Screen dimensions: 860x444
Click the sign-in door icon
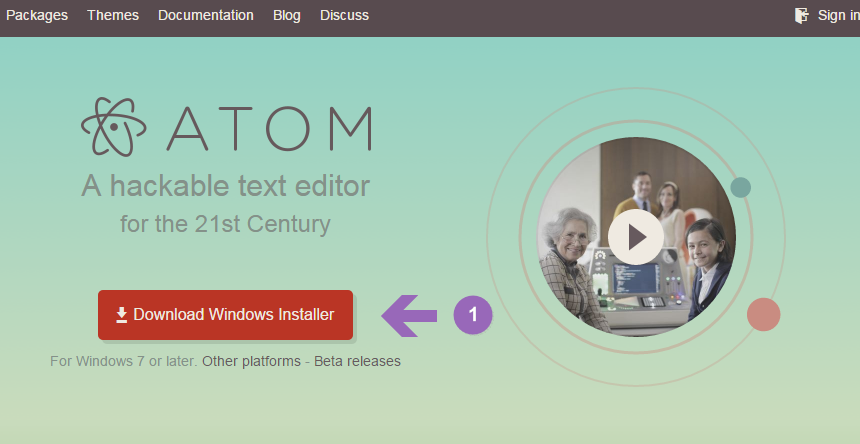pos(801,15)
